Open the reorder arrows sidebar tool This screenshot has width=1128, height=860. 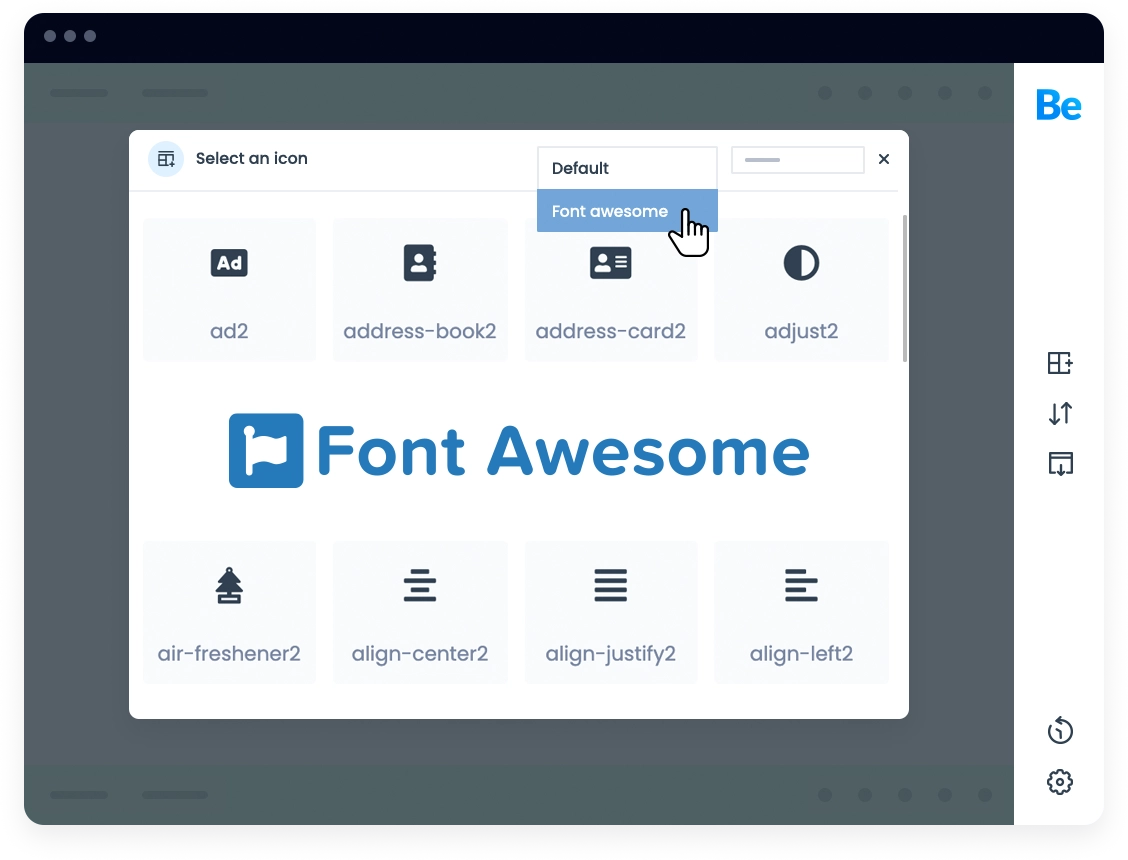coord(1060,413)
